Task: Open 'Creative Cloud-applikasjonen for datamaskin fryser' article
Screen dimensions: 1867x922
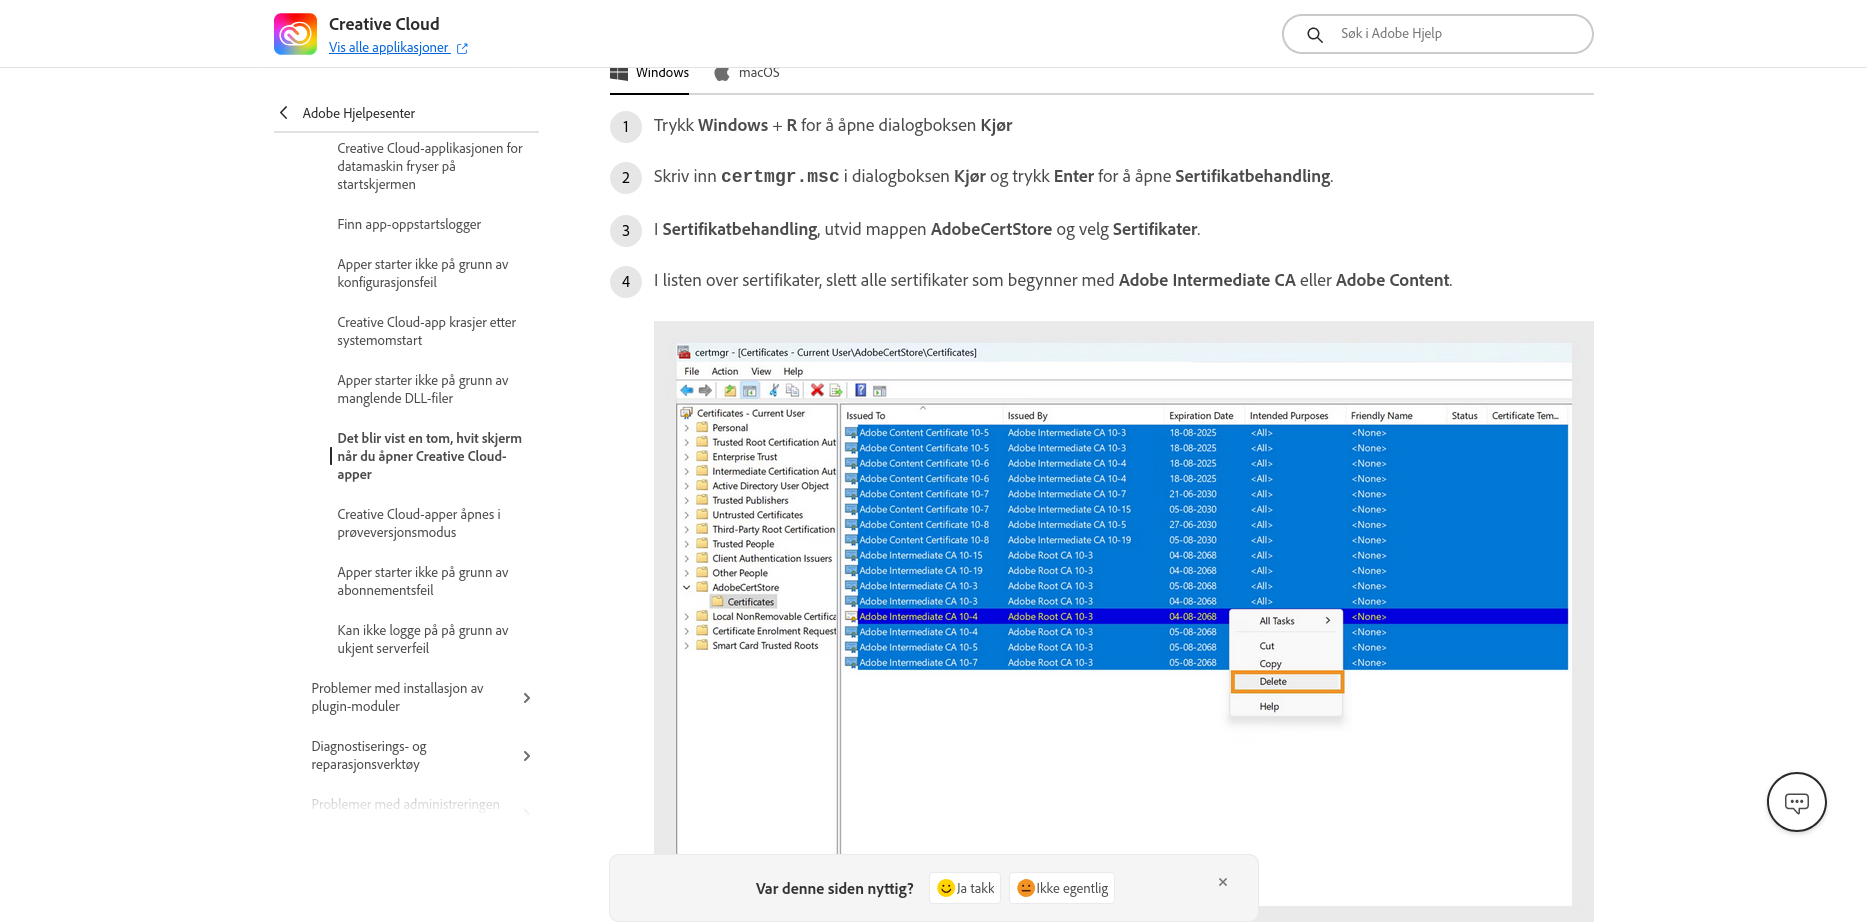Action: point(430,166)
